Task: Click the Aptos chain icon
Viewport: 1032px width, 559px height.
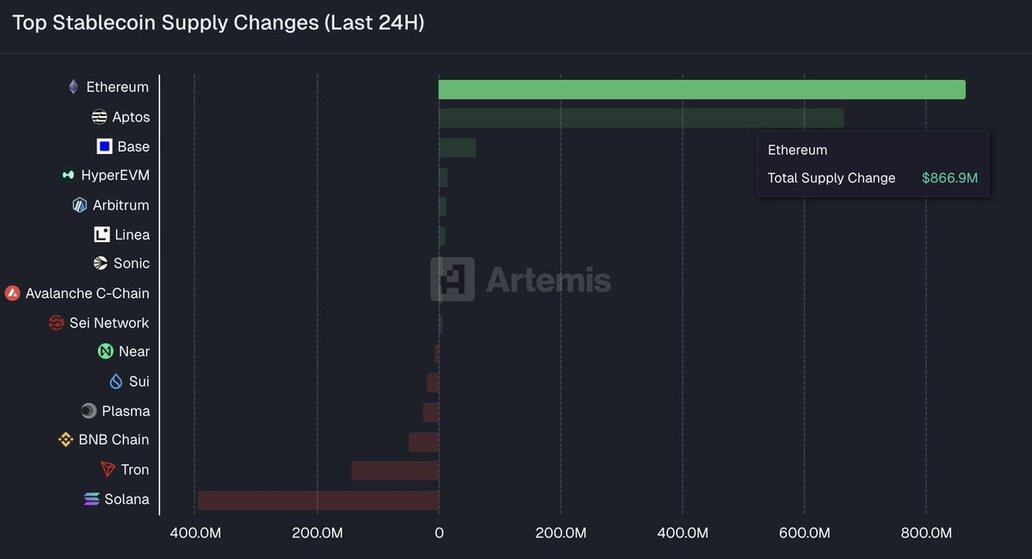Action: [x=99, y=117]
